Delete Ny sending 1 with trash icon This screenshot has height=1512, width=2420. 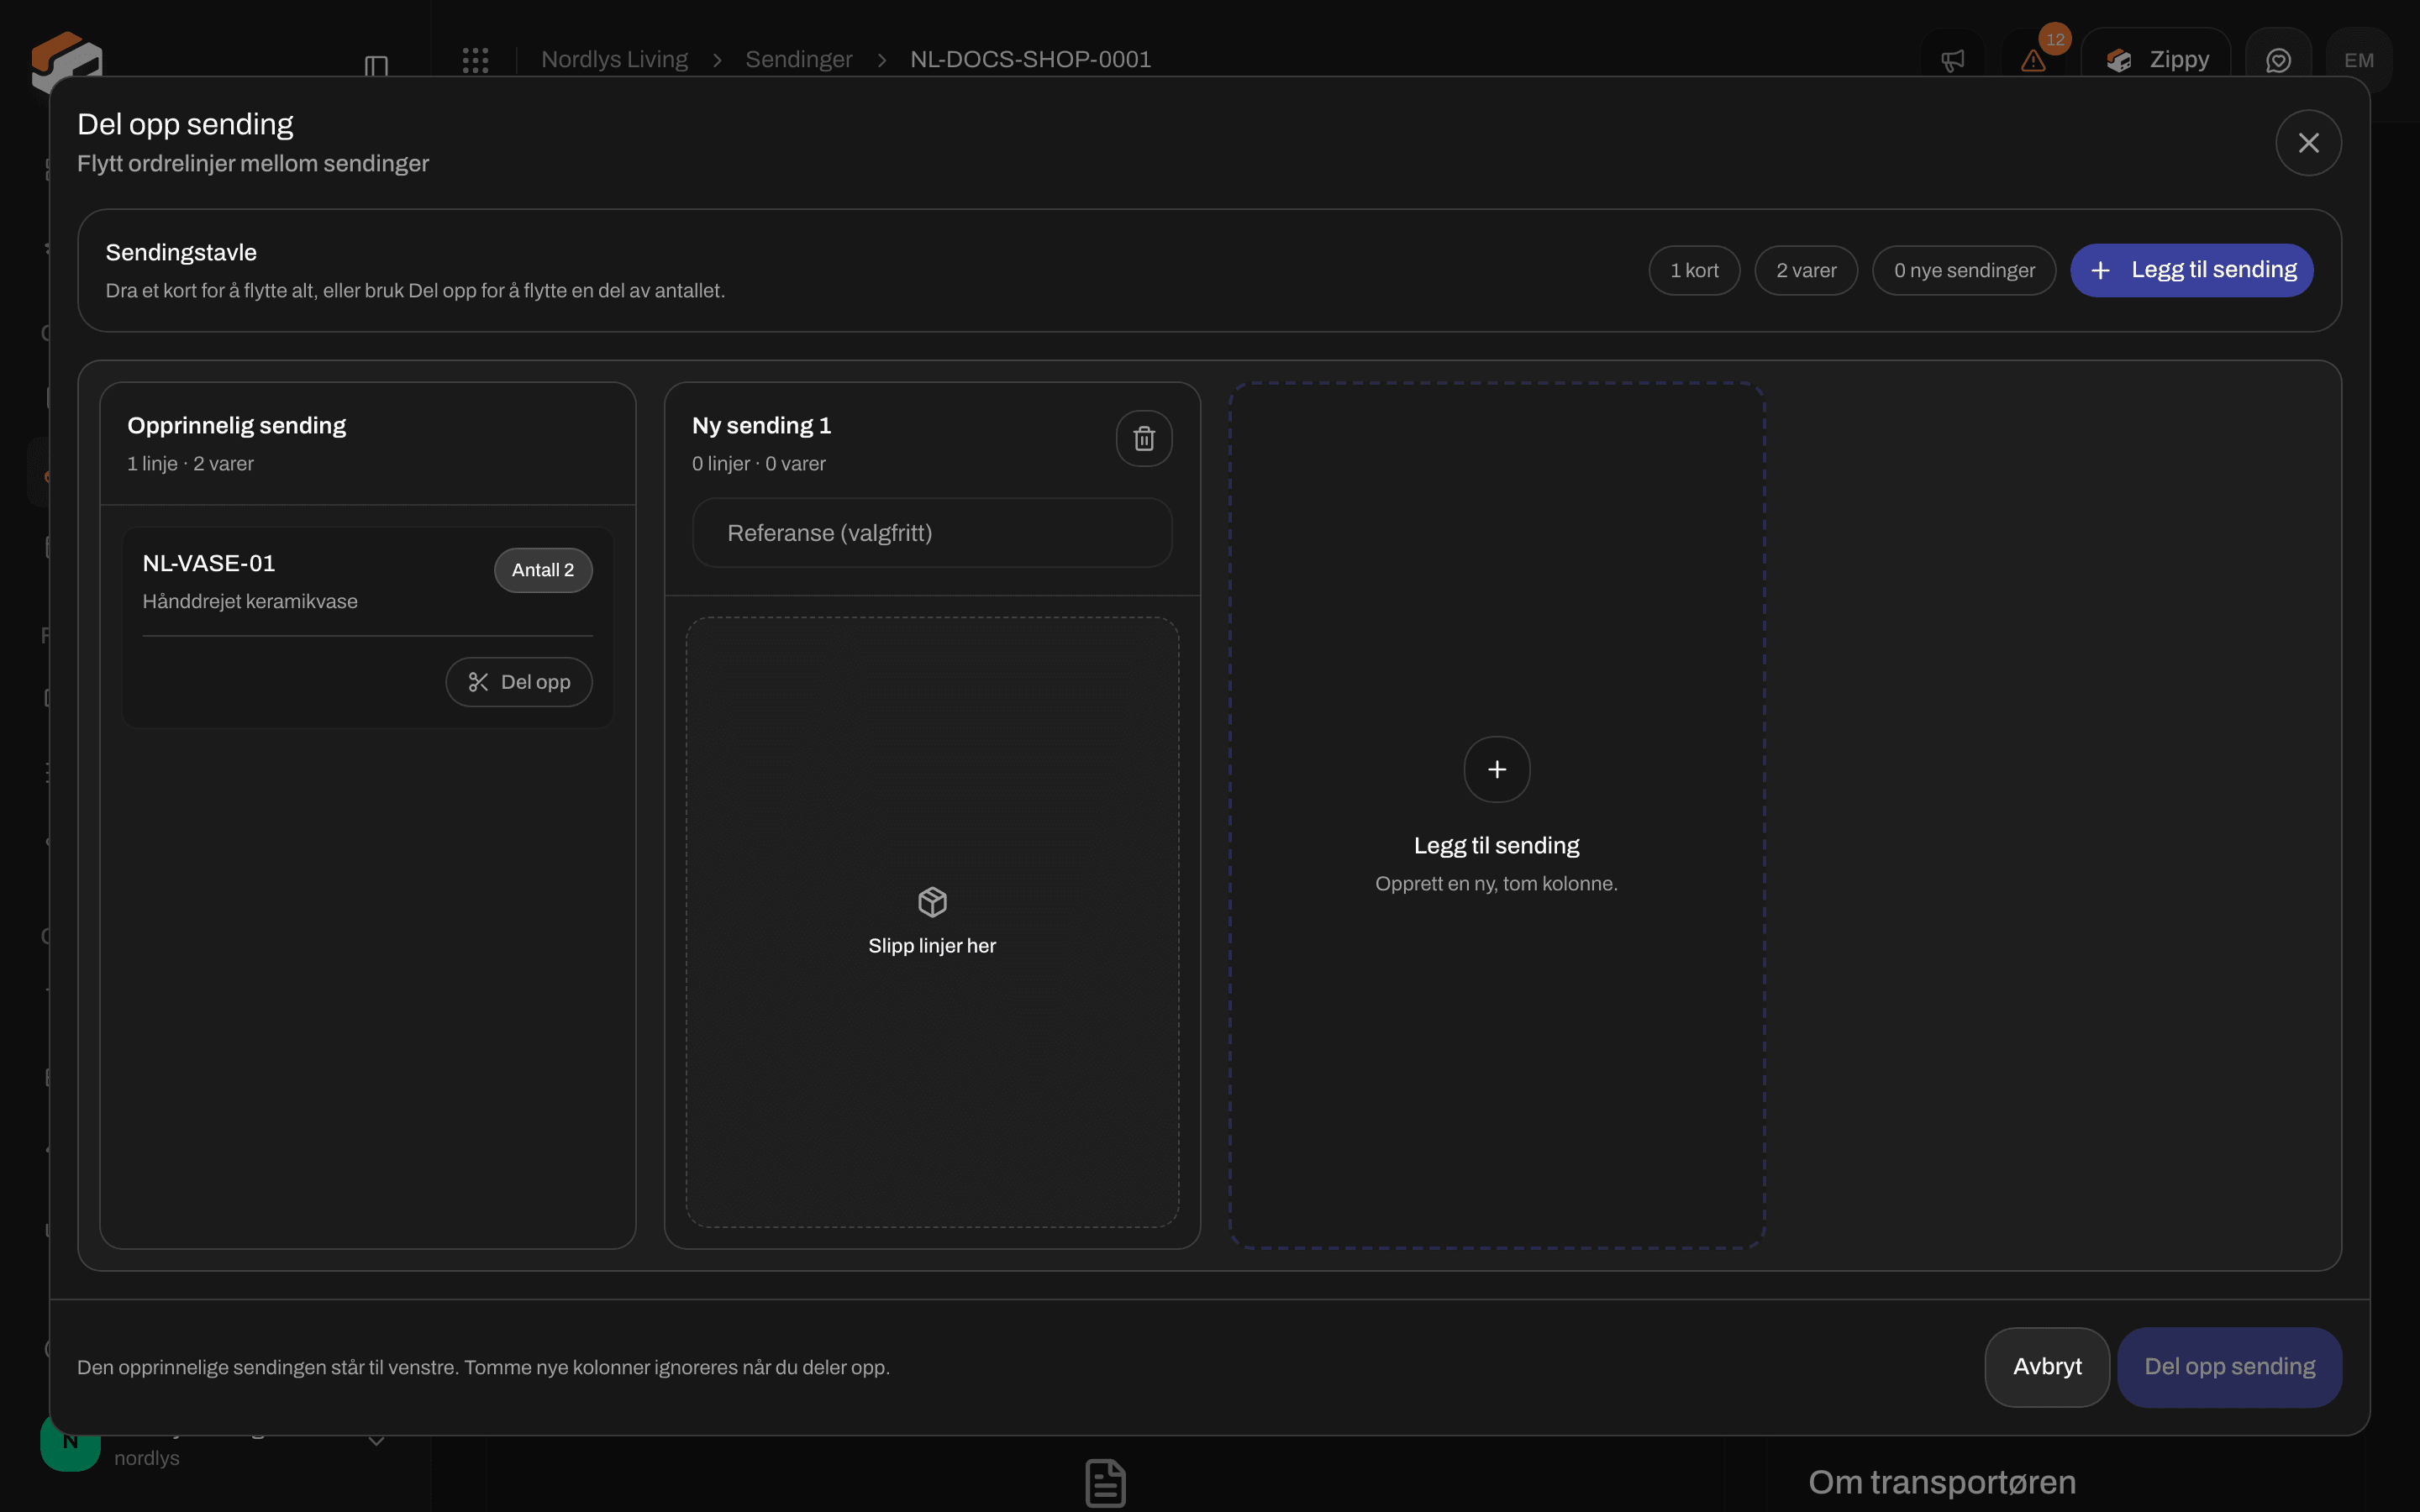[1144, 438]
